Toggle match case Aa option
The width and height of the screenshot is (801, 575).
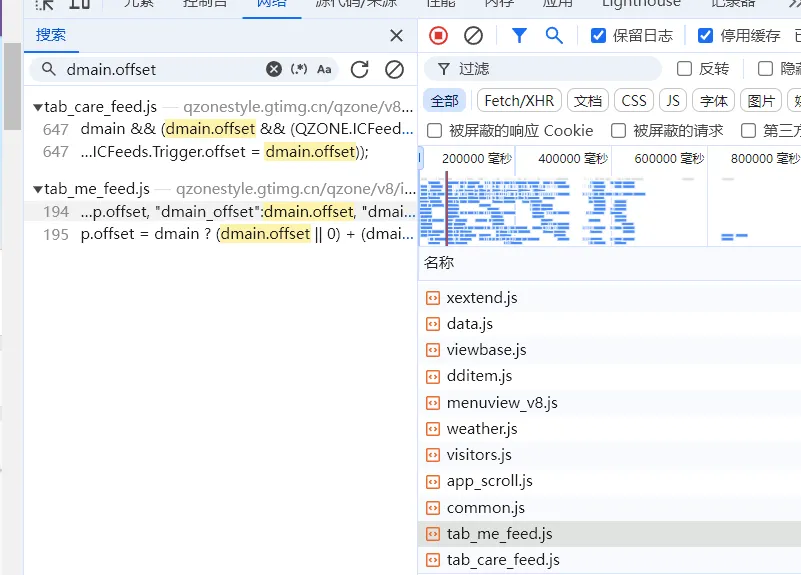point(324,69)
